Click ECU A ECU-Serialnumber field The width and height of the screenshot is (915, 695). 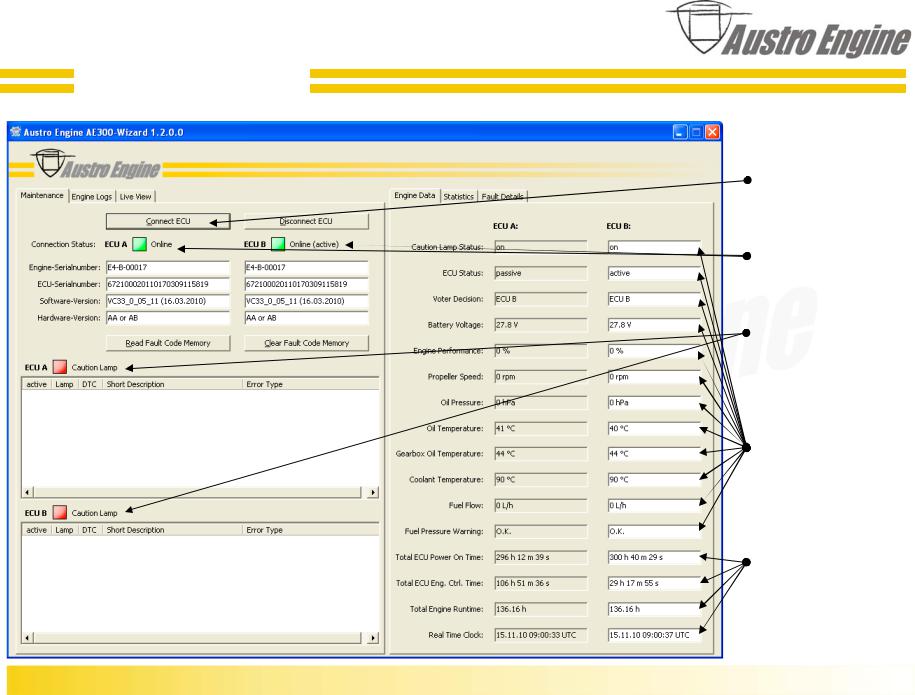(x=168, y=284)
